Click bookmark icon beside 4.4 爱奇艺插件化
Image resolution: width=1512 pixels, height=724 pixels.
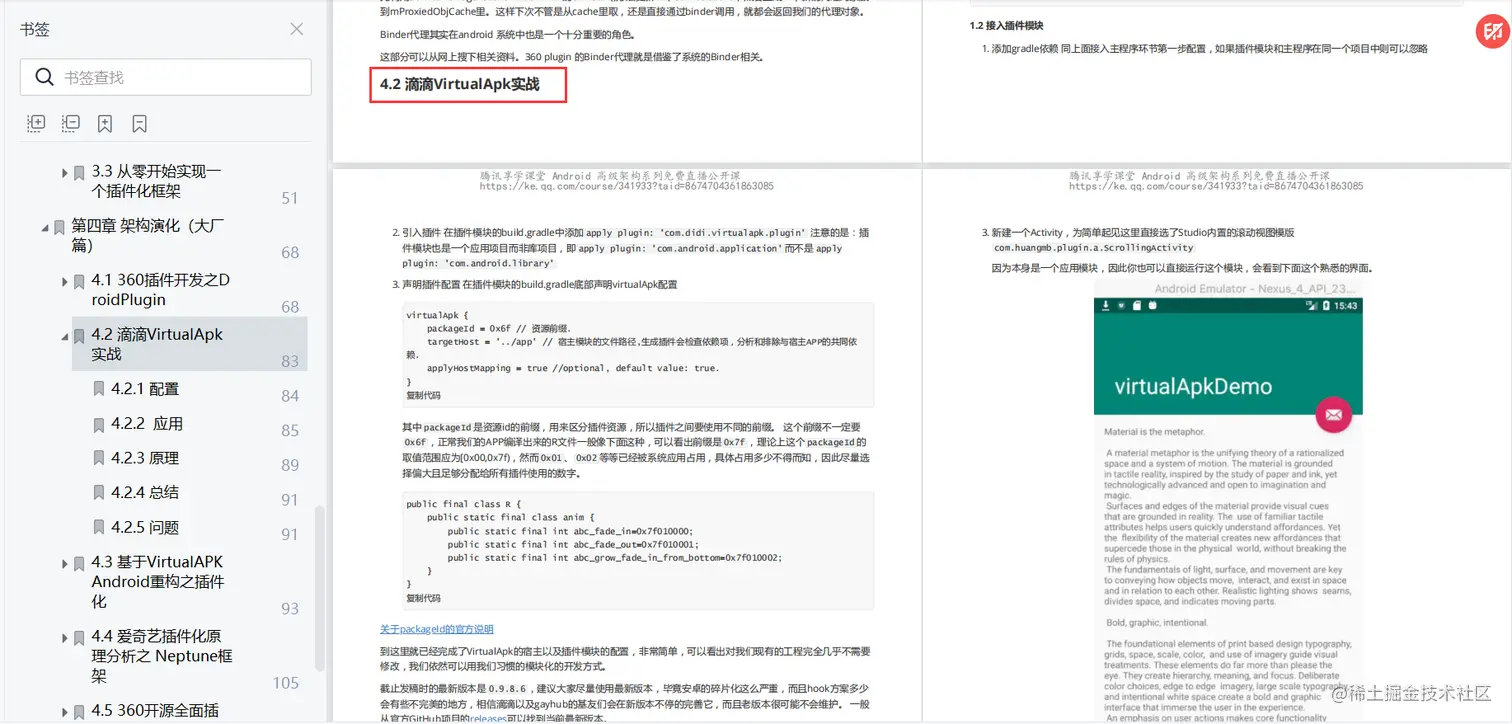tap(79, 638)
